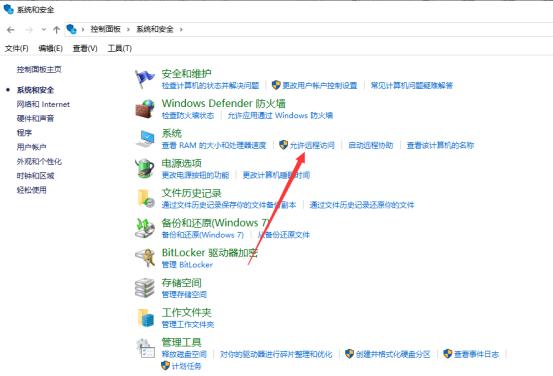This screenshot has height=376, width=553.
Task: Click 管理 BitLocker link
Action: click(x=187, y=265)
